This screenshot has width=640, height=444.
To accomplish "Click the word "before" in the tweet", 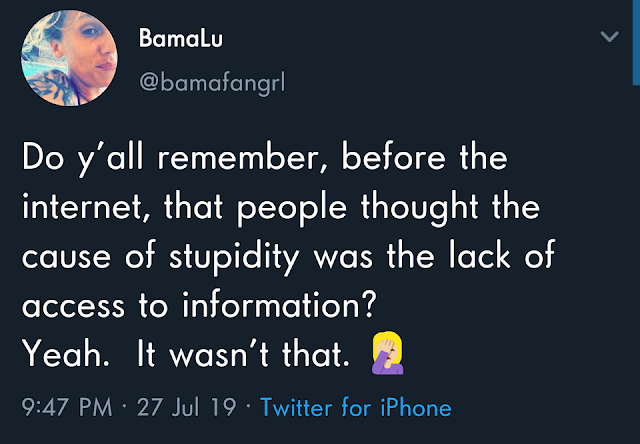I will [388, 160].
